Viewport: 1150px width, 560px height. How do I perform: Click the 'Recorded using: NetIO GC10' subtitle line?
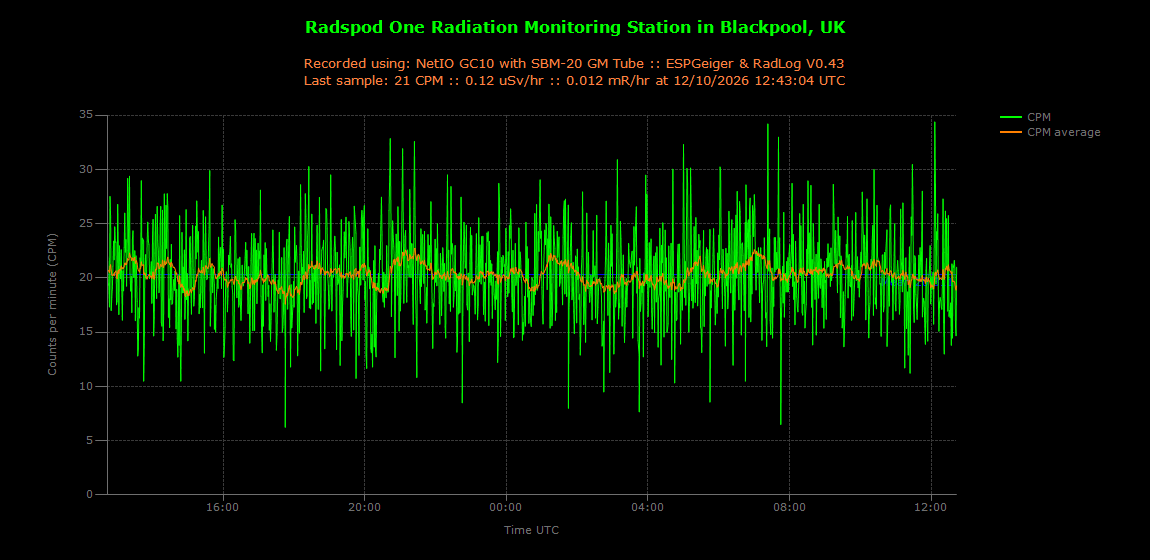[x=574, y=64]
